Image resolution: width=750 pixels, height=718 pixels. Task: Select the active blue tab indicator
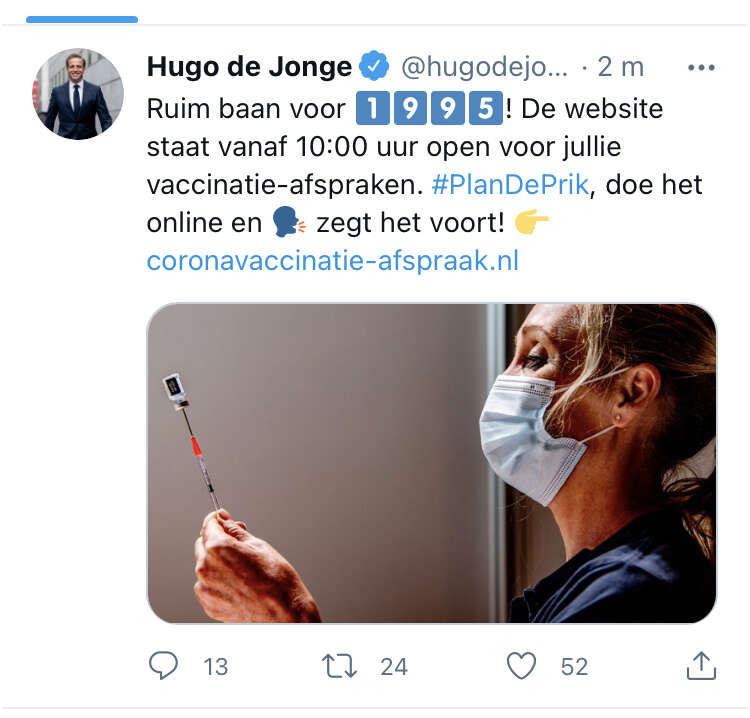click(x=82, y=19)
